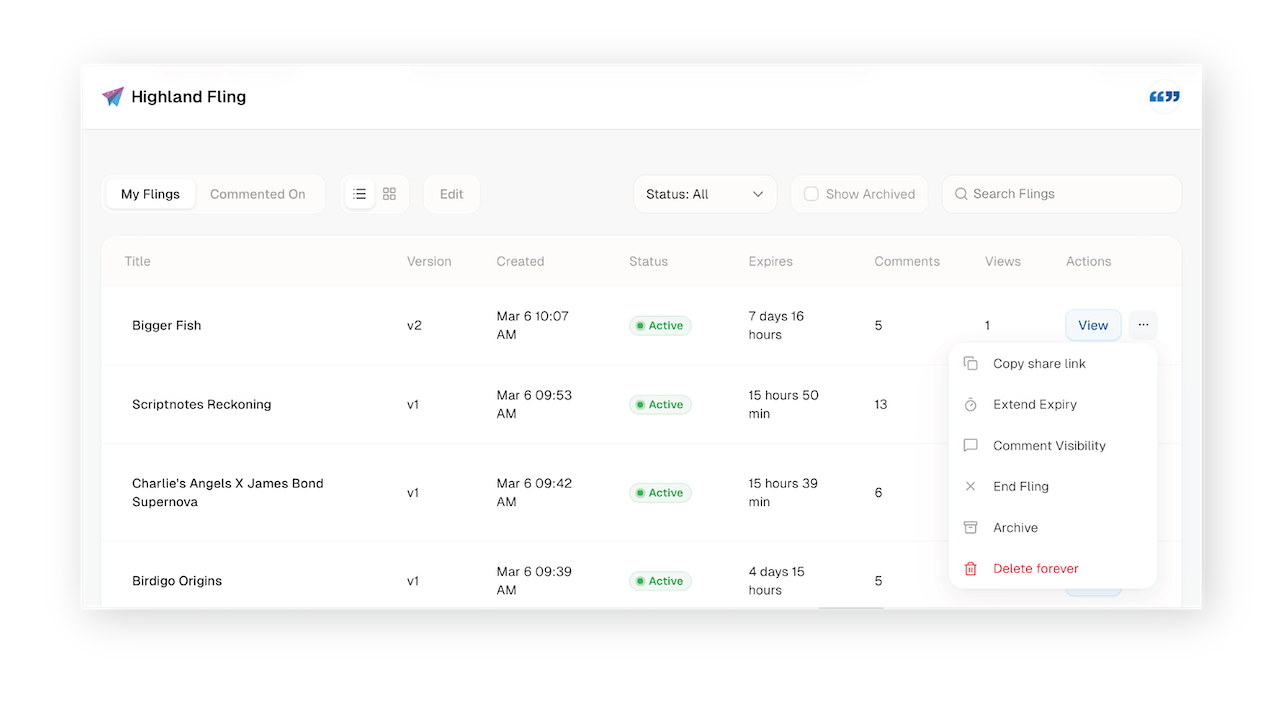Click the View button for Bigger Fish

[x=1093, y=325]
